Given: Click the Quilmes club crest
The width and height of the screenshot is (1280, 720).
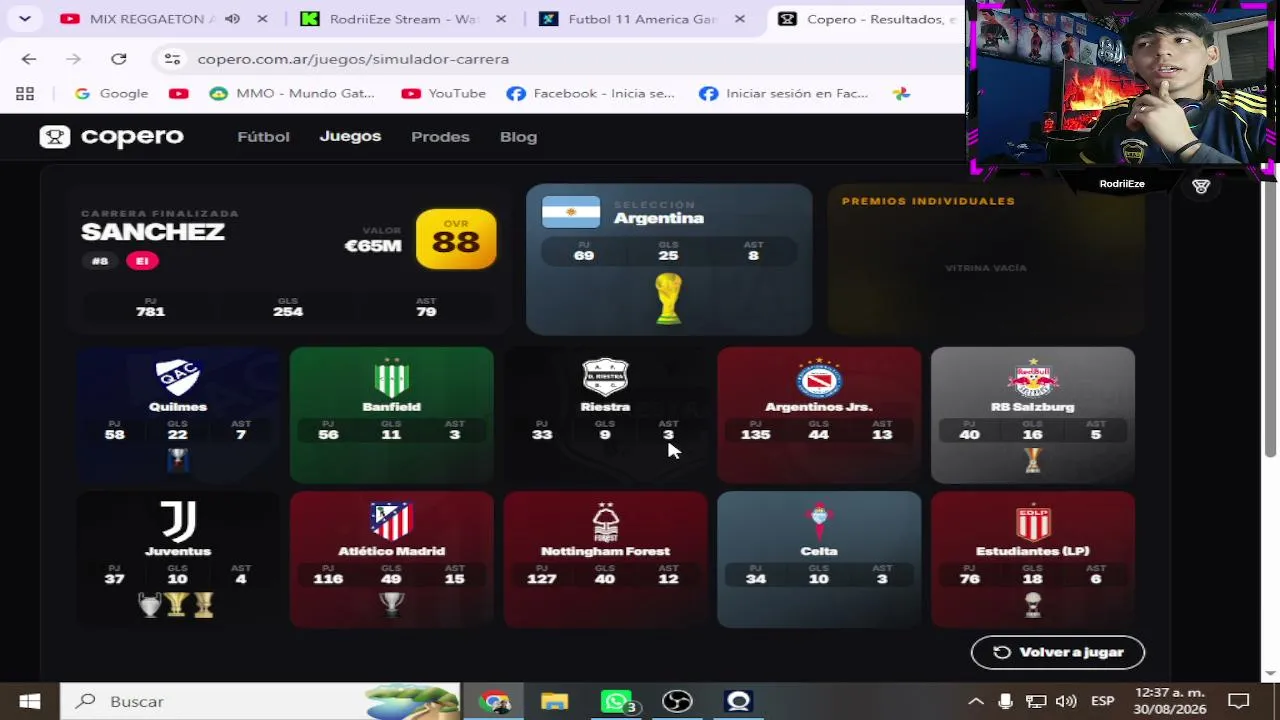Looking at the screenshot, I should pyautogui.click(x=178, y=378).
